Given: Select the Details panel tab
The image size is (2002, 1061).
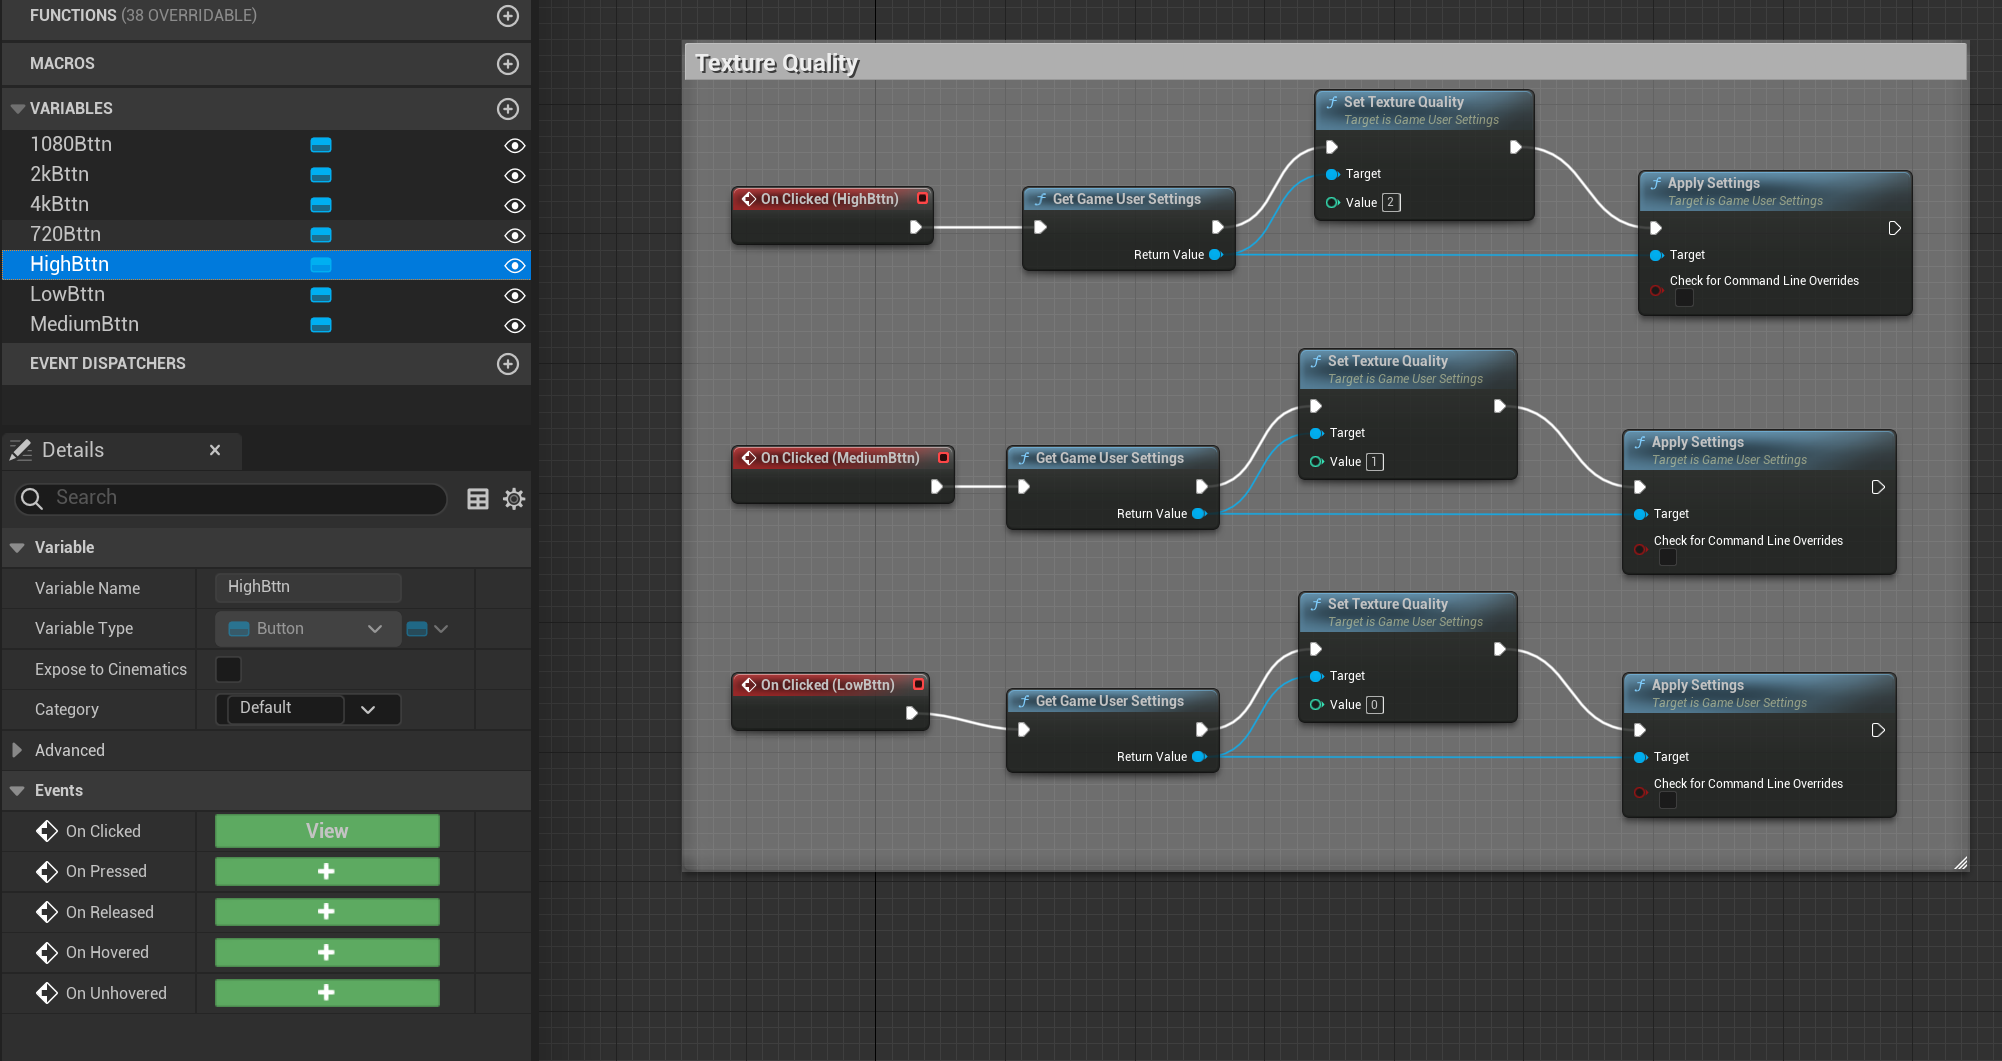Looking at the screenshot, I should pyautogui.click(x=73, y=450).
